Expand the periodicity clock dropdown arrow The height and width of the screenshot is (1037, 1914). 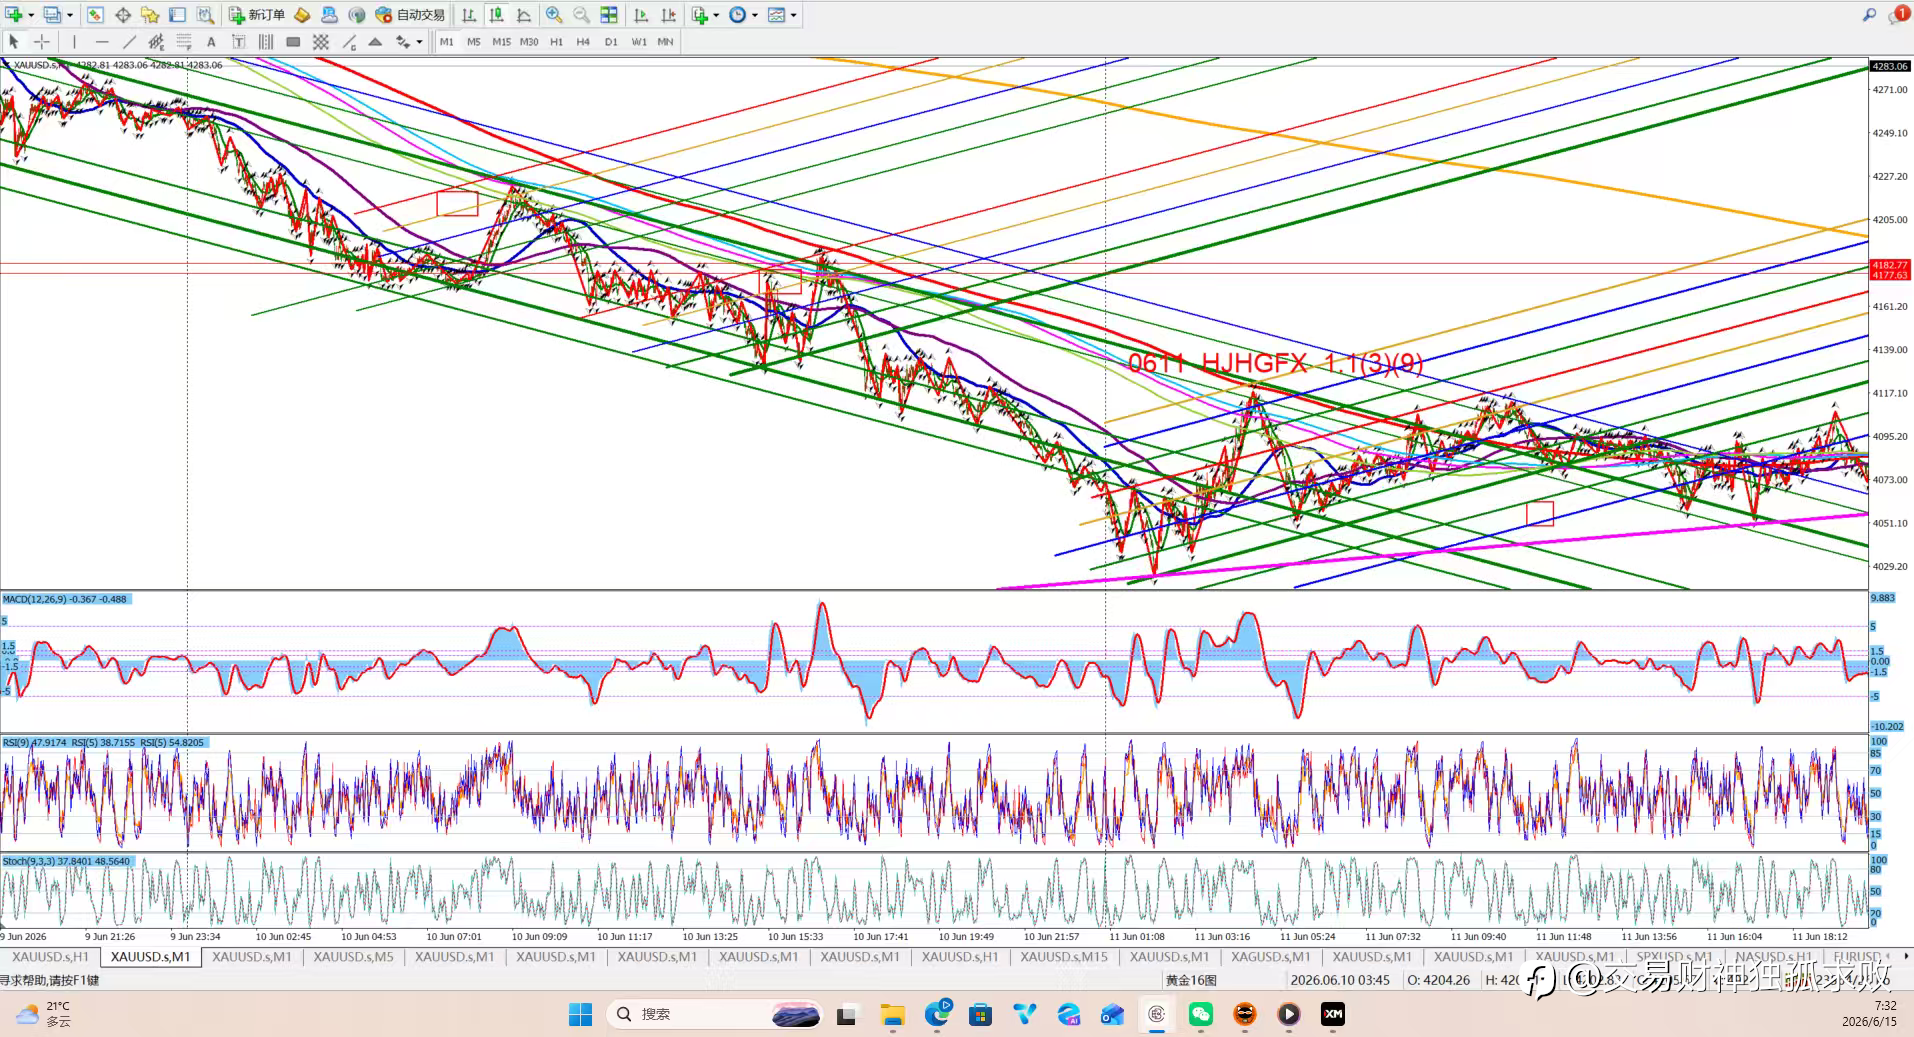[755, 15]
